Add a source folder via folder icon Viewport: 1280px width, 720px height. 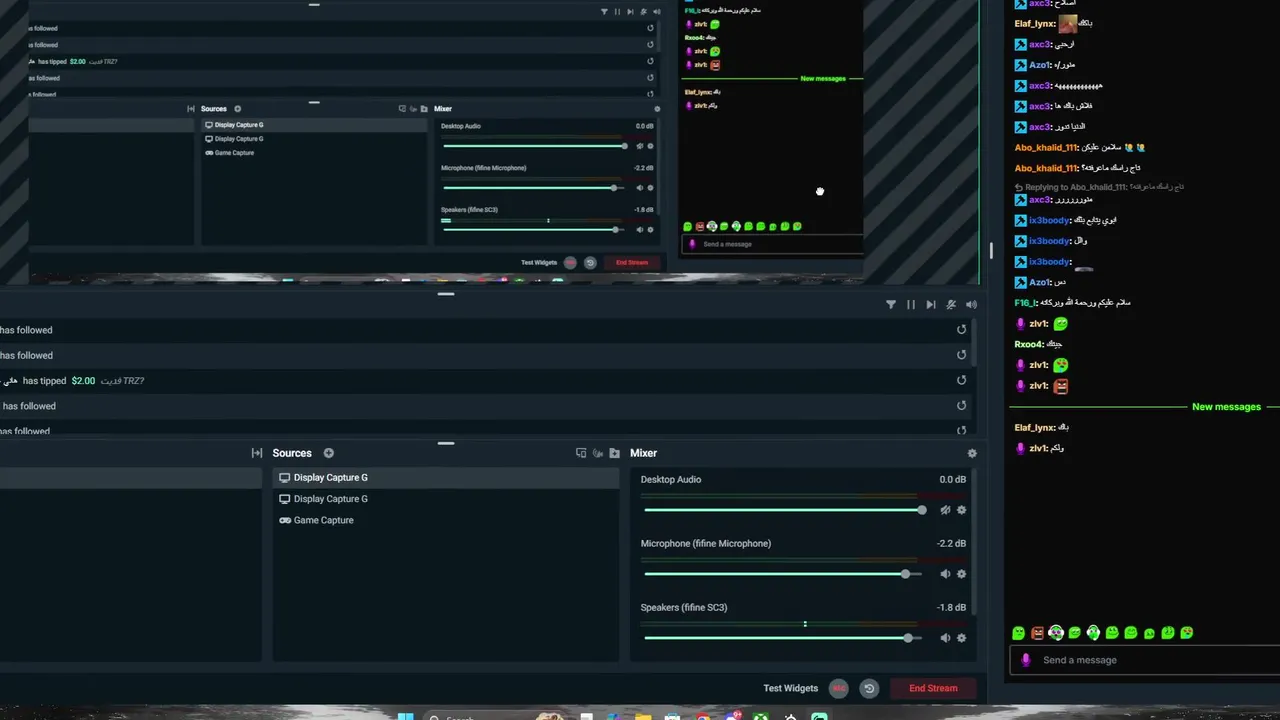click(615, 453)
